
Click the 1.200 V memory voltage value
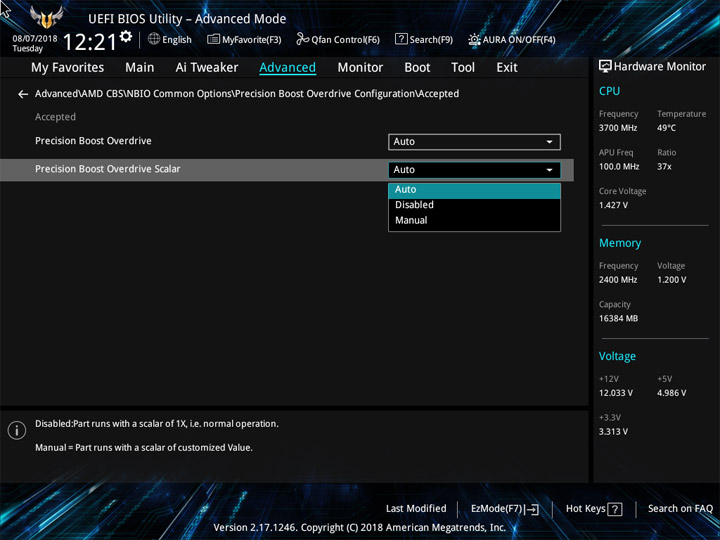672,280
